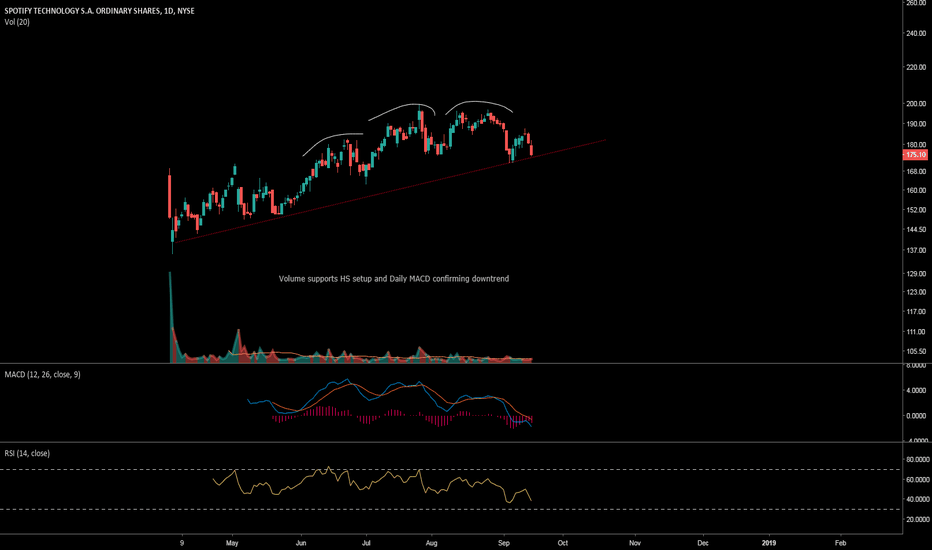Click the Jul label on the time axis
The image size is (932, 550).
pyautogui.click(x=367, y=543)
